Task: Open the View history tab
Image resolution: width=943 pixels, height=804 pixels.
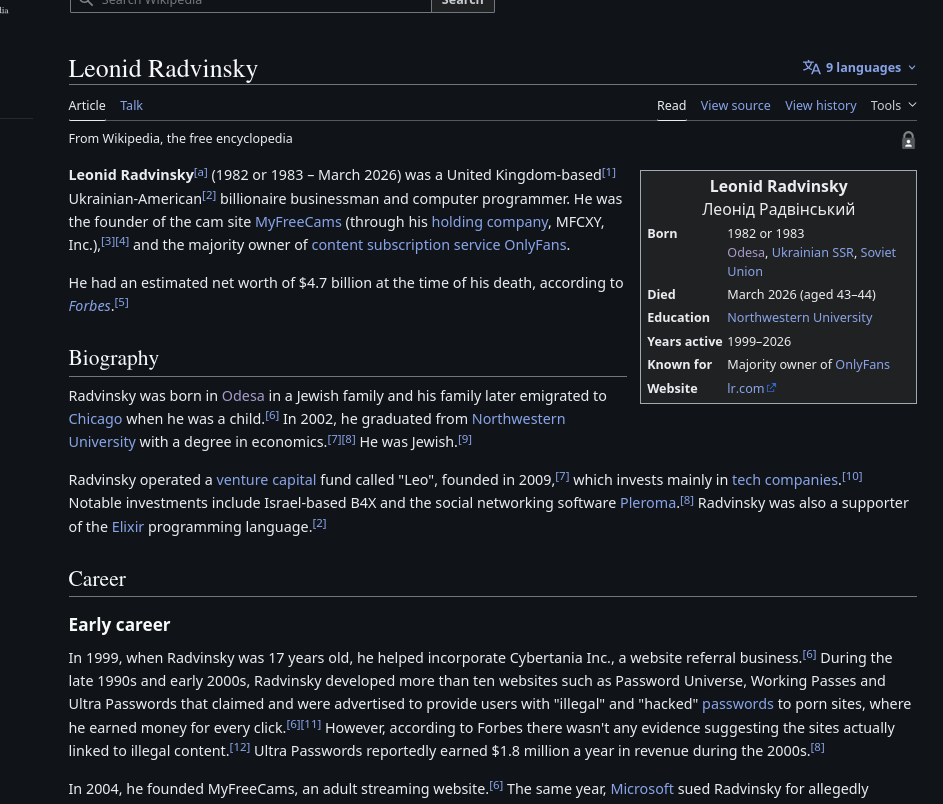Action: tap(820, 105)
